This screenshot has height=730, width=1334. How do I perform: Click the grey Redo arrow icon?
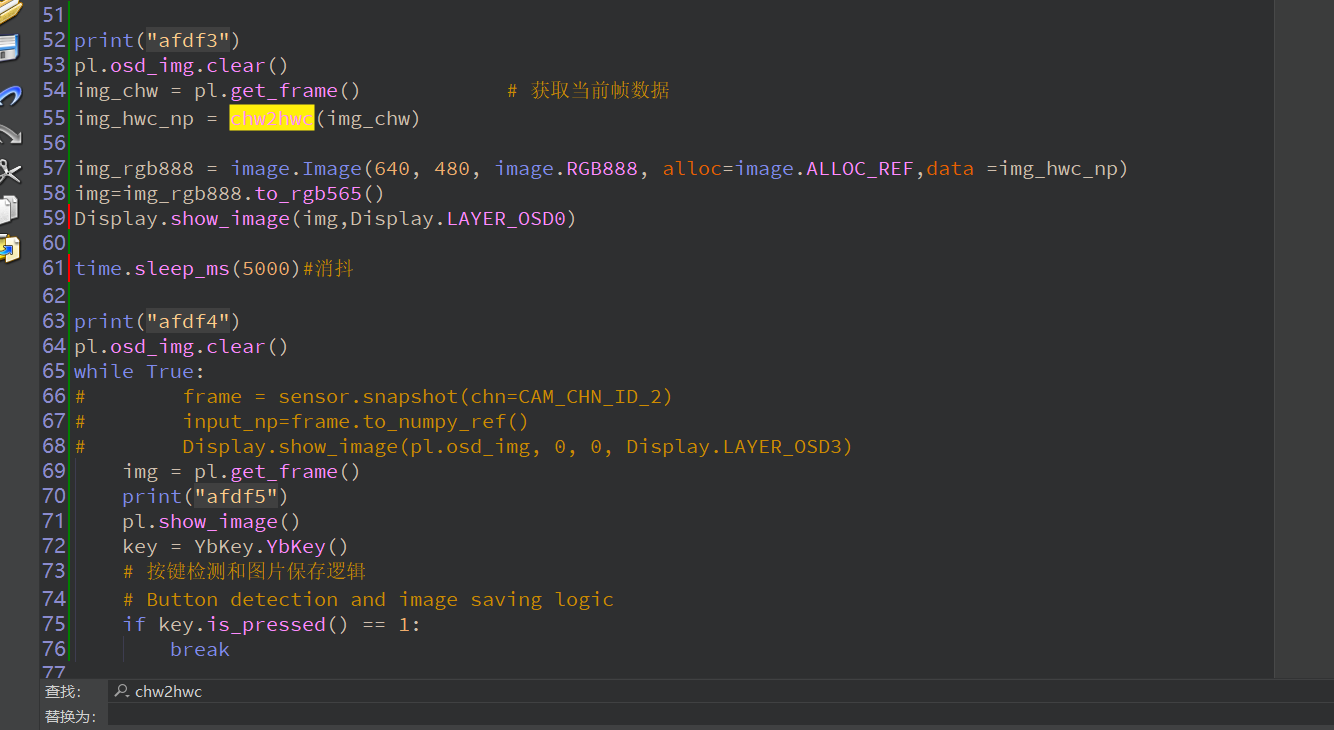[9, 133]
